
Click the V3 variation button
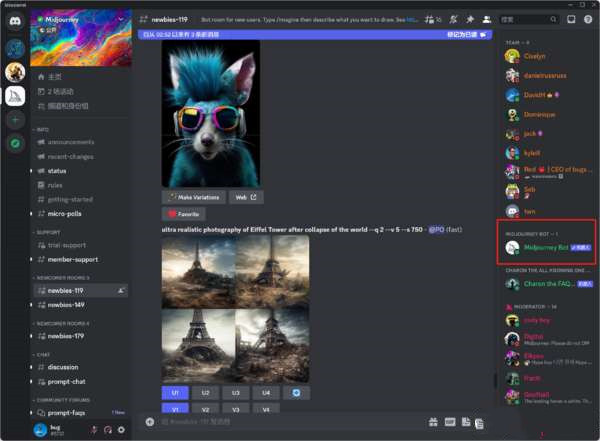point(236,409)
